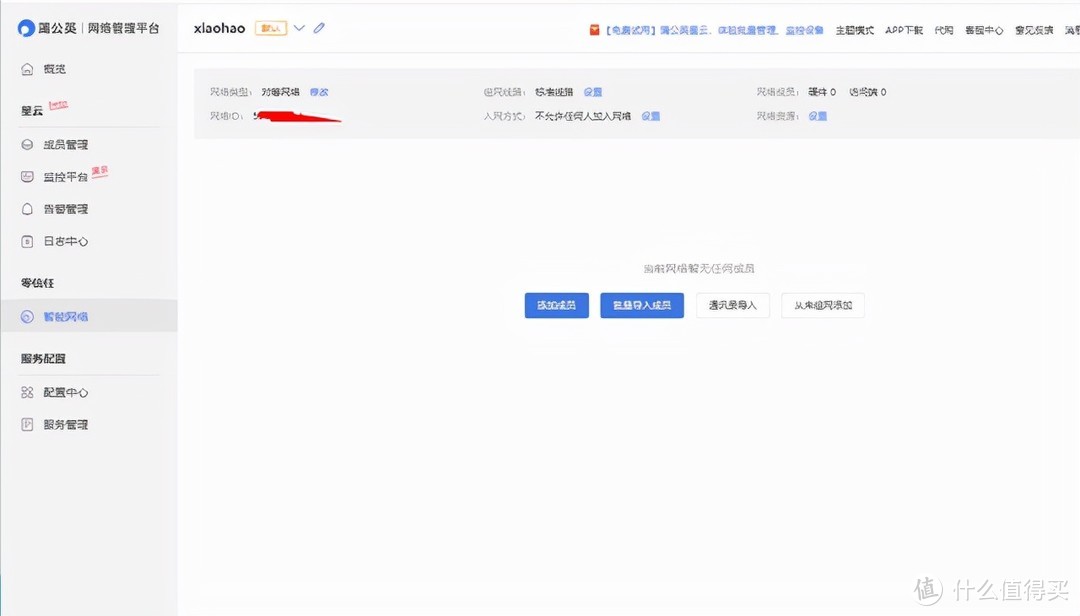Click 修改 next to 网络类型

tap(319, 91)
